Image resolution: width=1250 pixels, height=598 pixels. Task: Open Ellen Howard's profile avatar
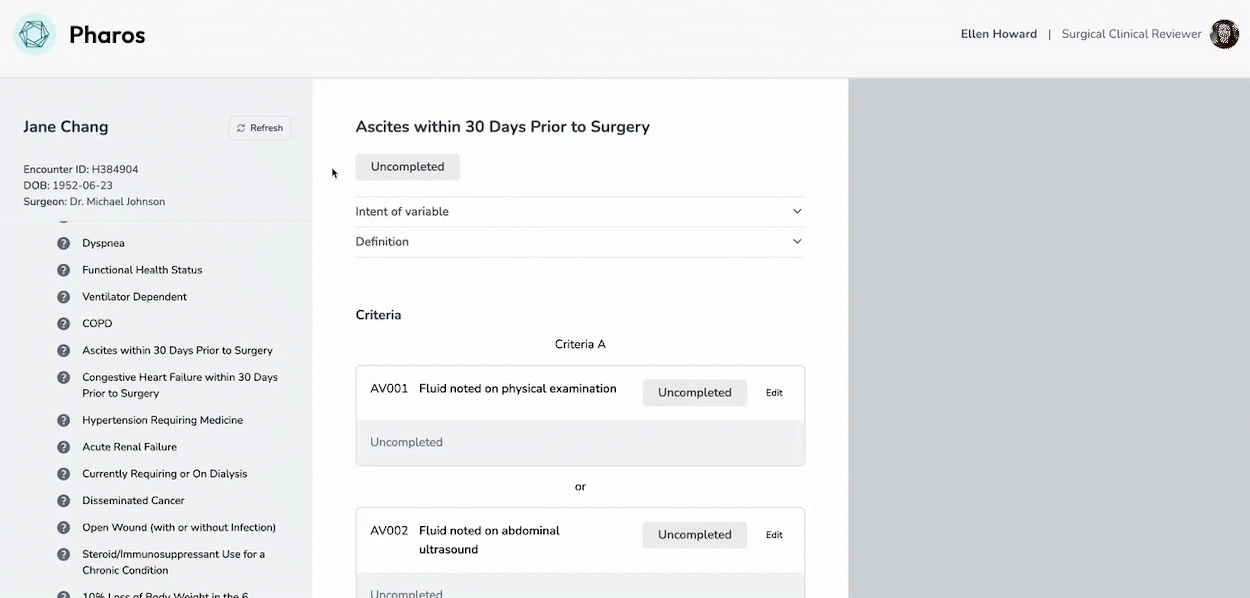1224,34
